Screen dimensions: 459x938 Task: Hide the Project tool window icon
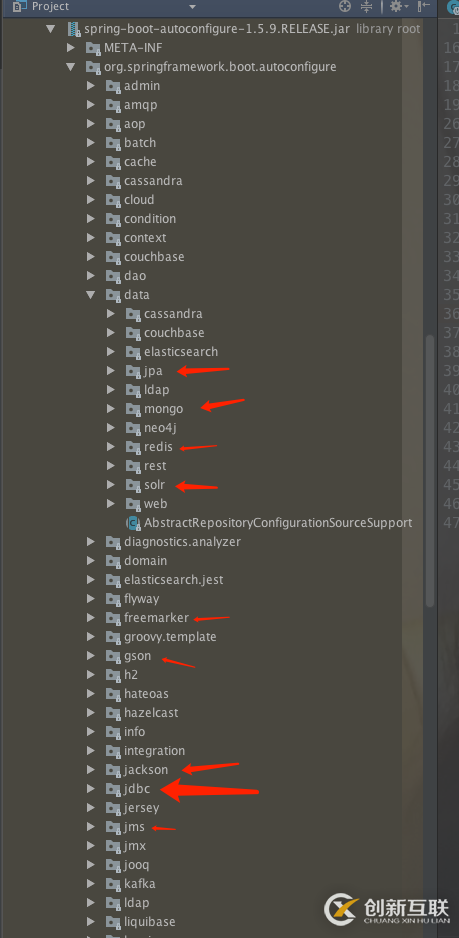[x=424, y=6]
